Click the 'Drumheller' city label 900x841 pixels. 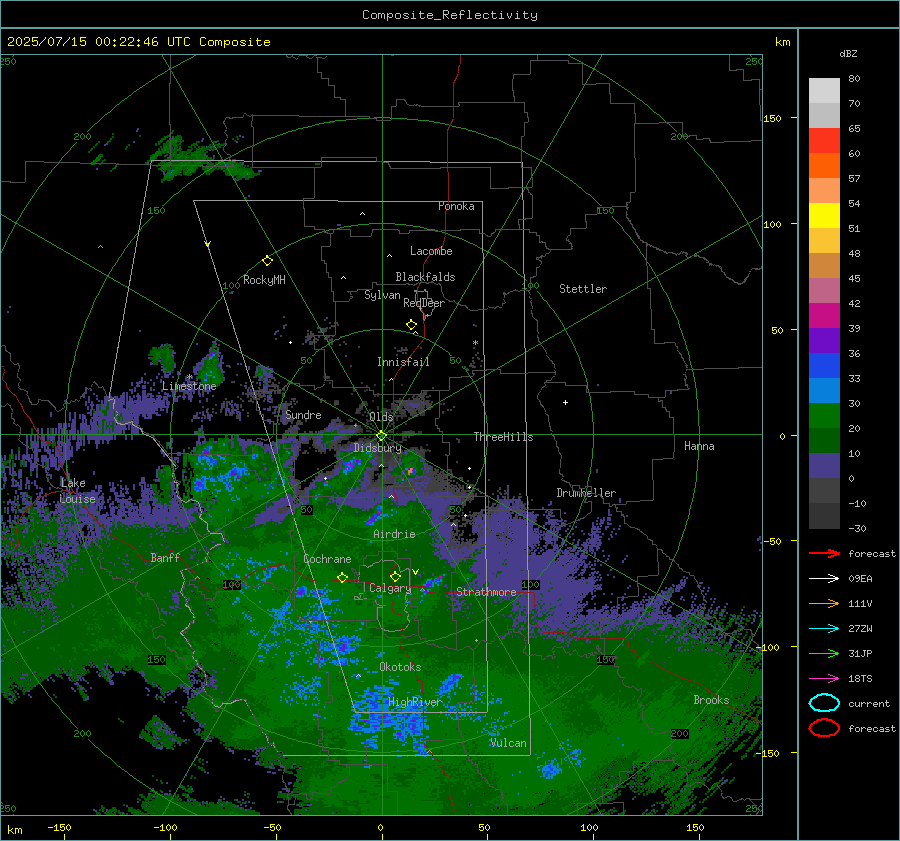[585, 493]
